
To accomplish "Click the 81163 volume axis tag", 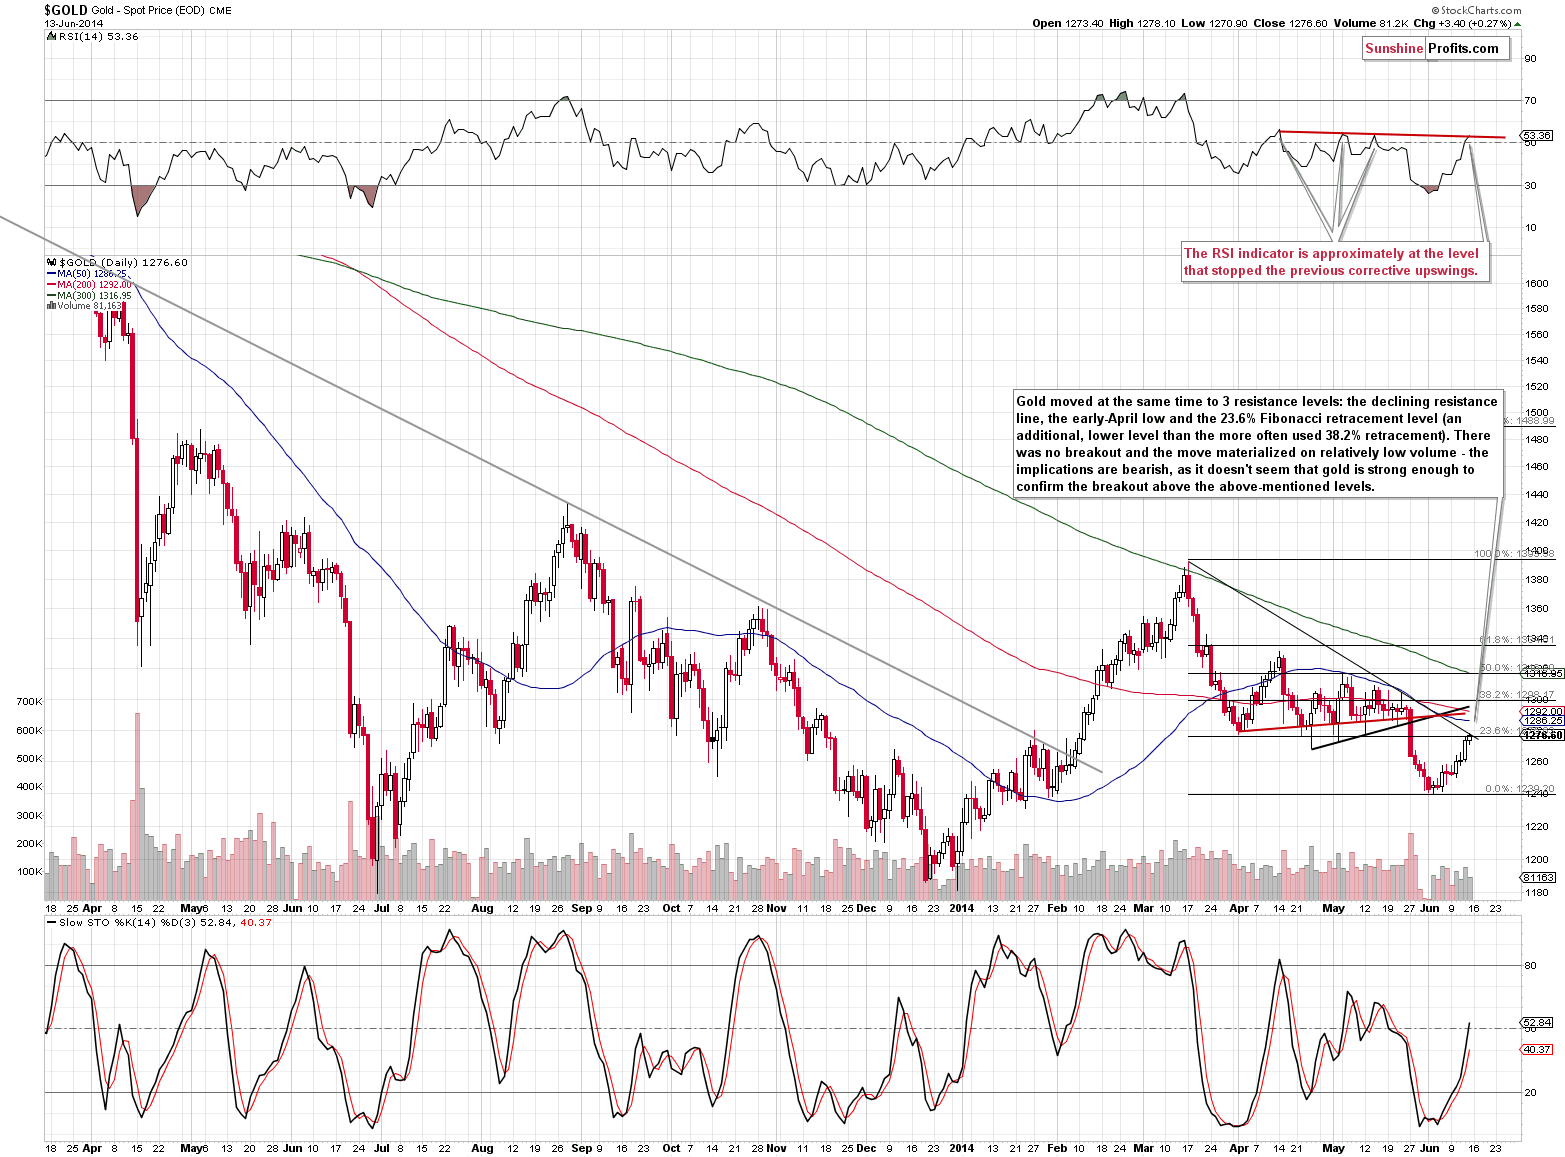I will [1537, 877].
